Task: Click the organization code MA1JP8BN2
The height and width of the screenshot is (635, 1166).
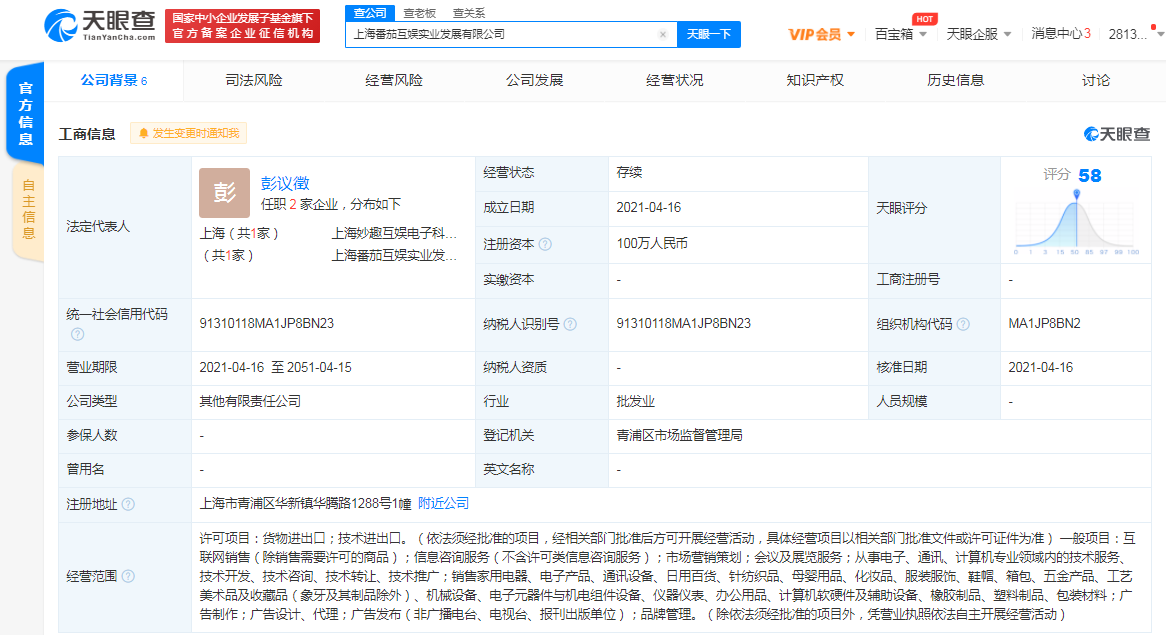Action: click(x=1044, y=323)
